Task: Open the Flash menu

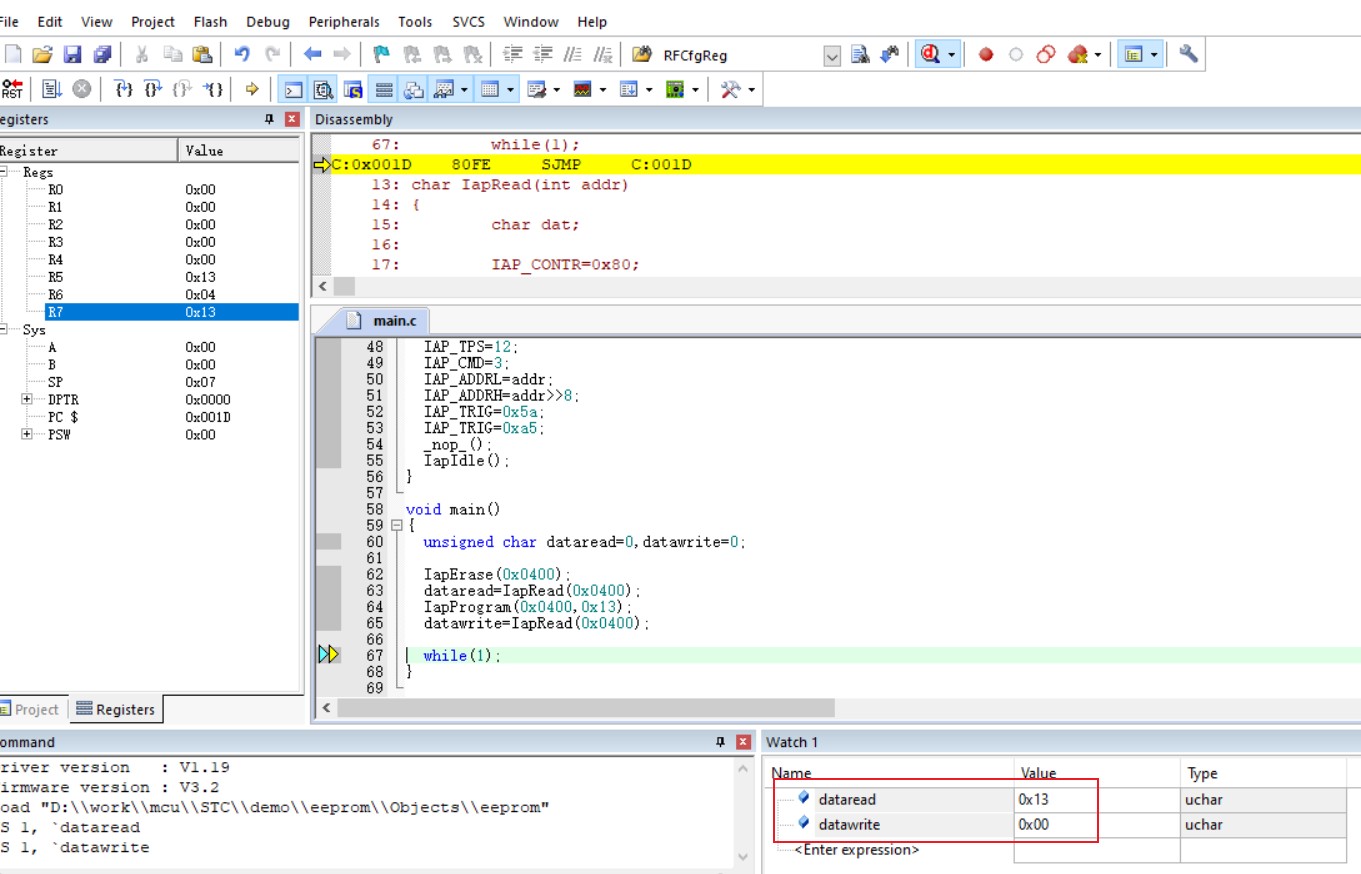Action: [x=211, y=21]
